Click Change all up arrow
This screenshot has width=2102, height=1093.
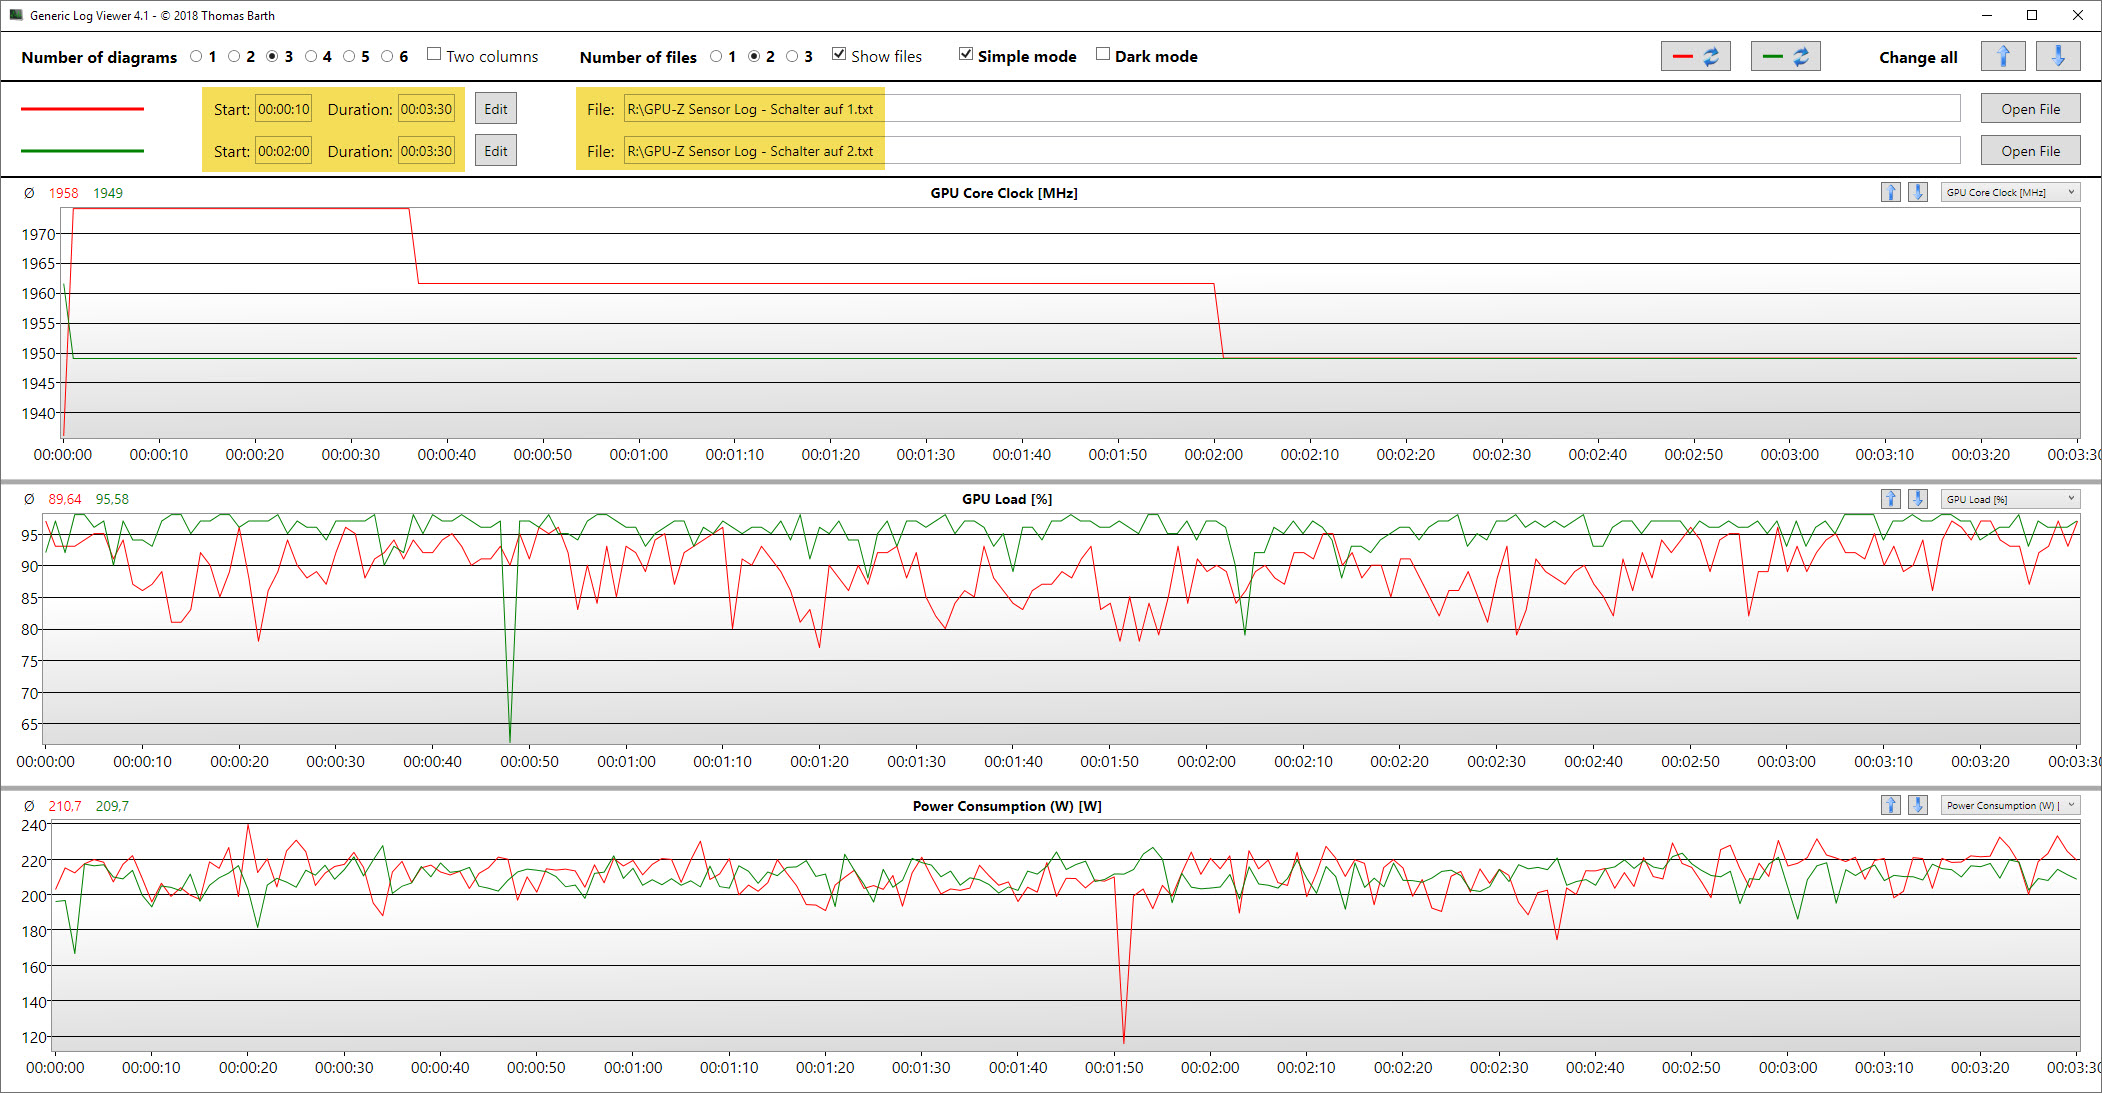tap(2002, 57)
